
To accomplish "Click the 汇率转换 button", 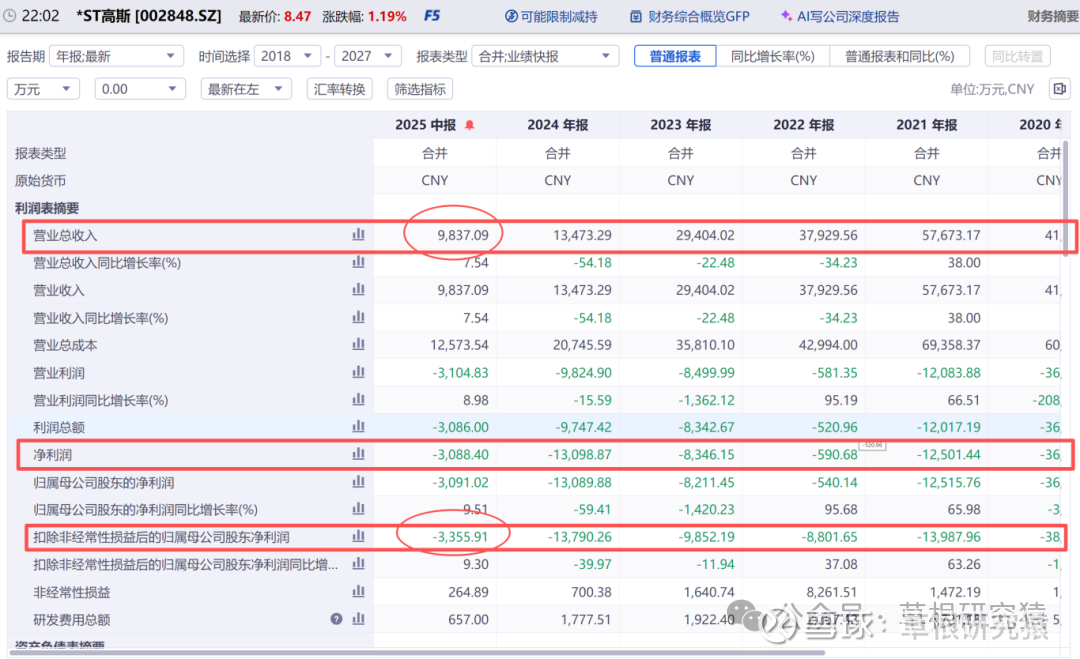I will tap(339, 89).
